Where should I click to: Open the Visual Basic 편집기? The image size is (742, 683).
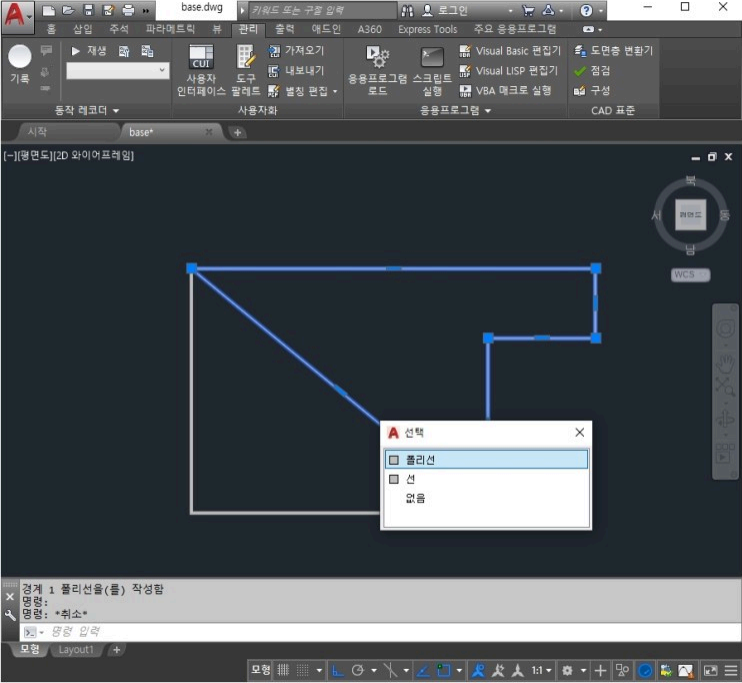point(510,51)
